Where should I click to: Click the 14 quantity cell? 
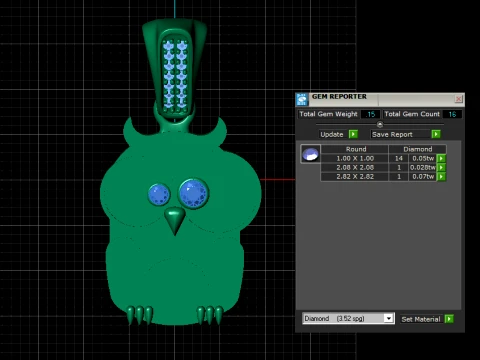[399, 158]
